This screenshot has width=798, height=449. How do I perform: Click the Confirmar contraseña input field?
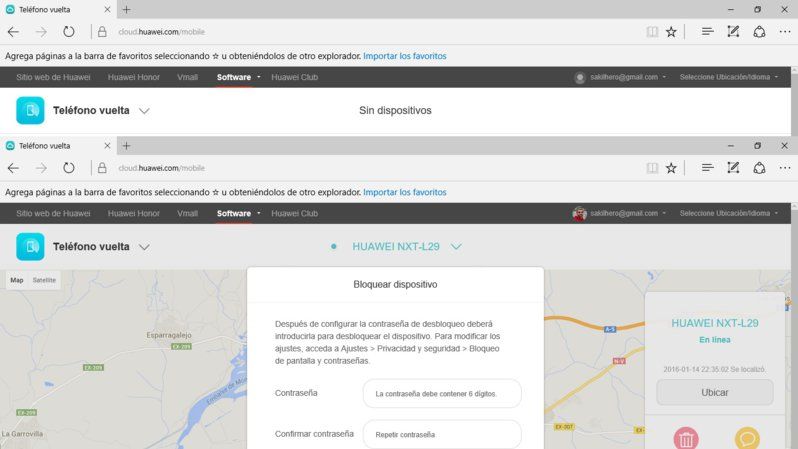click(442, 434)
